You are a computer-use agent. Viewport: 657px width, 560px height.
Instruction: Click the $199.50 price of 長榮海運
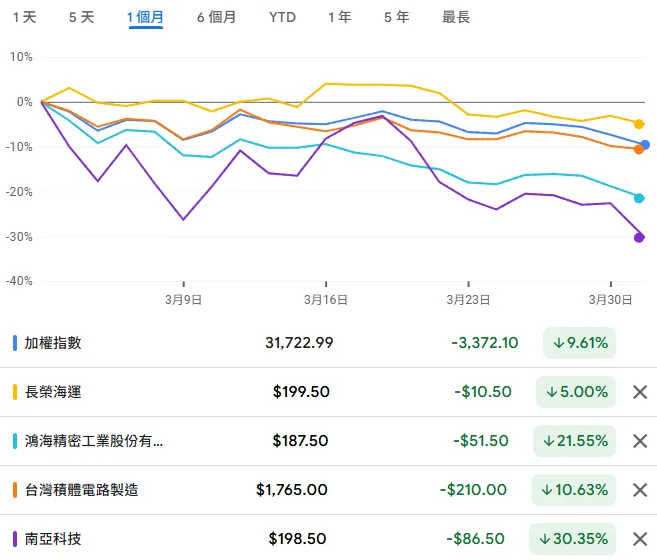pos(301,392)
